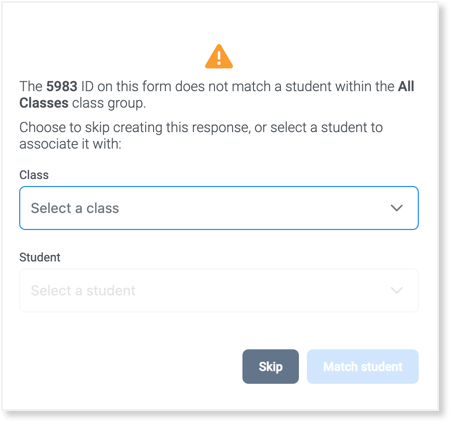Click the 'Select a student' placeholder text
Image resolution: width=450 pixels, height=422 pixels.
pyautogui.click(x=83, y=291)
